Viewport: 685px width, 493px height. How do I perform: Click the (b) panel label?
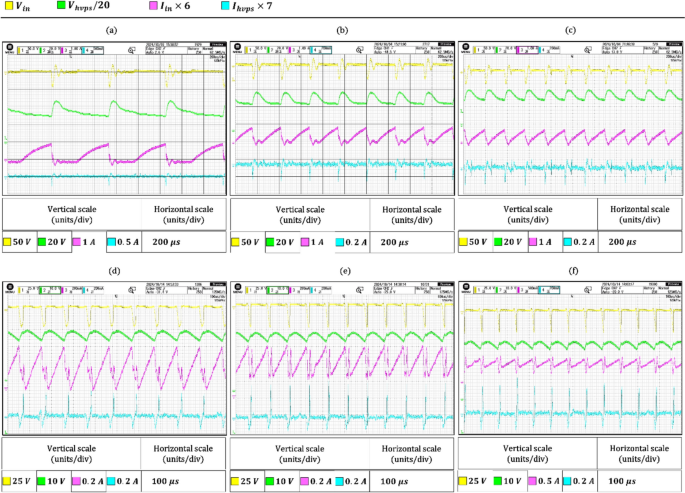coord(342,30)
